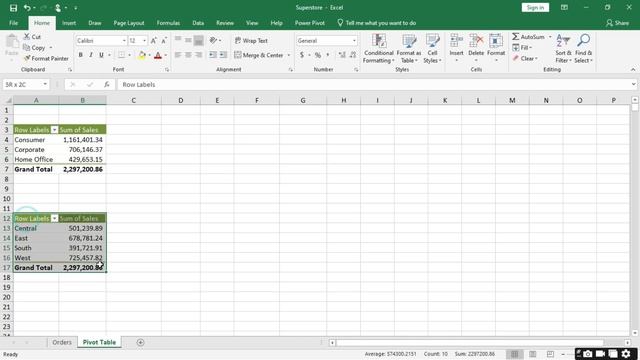The width and height of the screenshot is (640, 360).
Task: Increase font size with the larger A
Action: (x=153, y=40)
